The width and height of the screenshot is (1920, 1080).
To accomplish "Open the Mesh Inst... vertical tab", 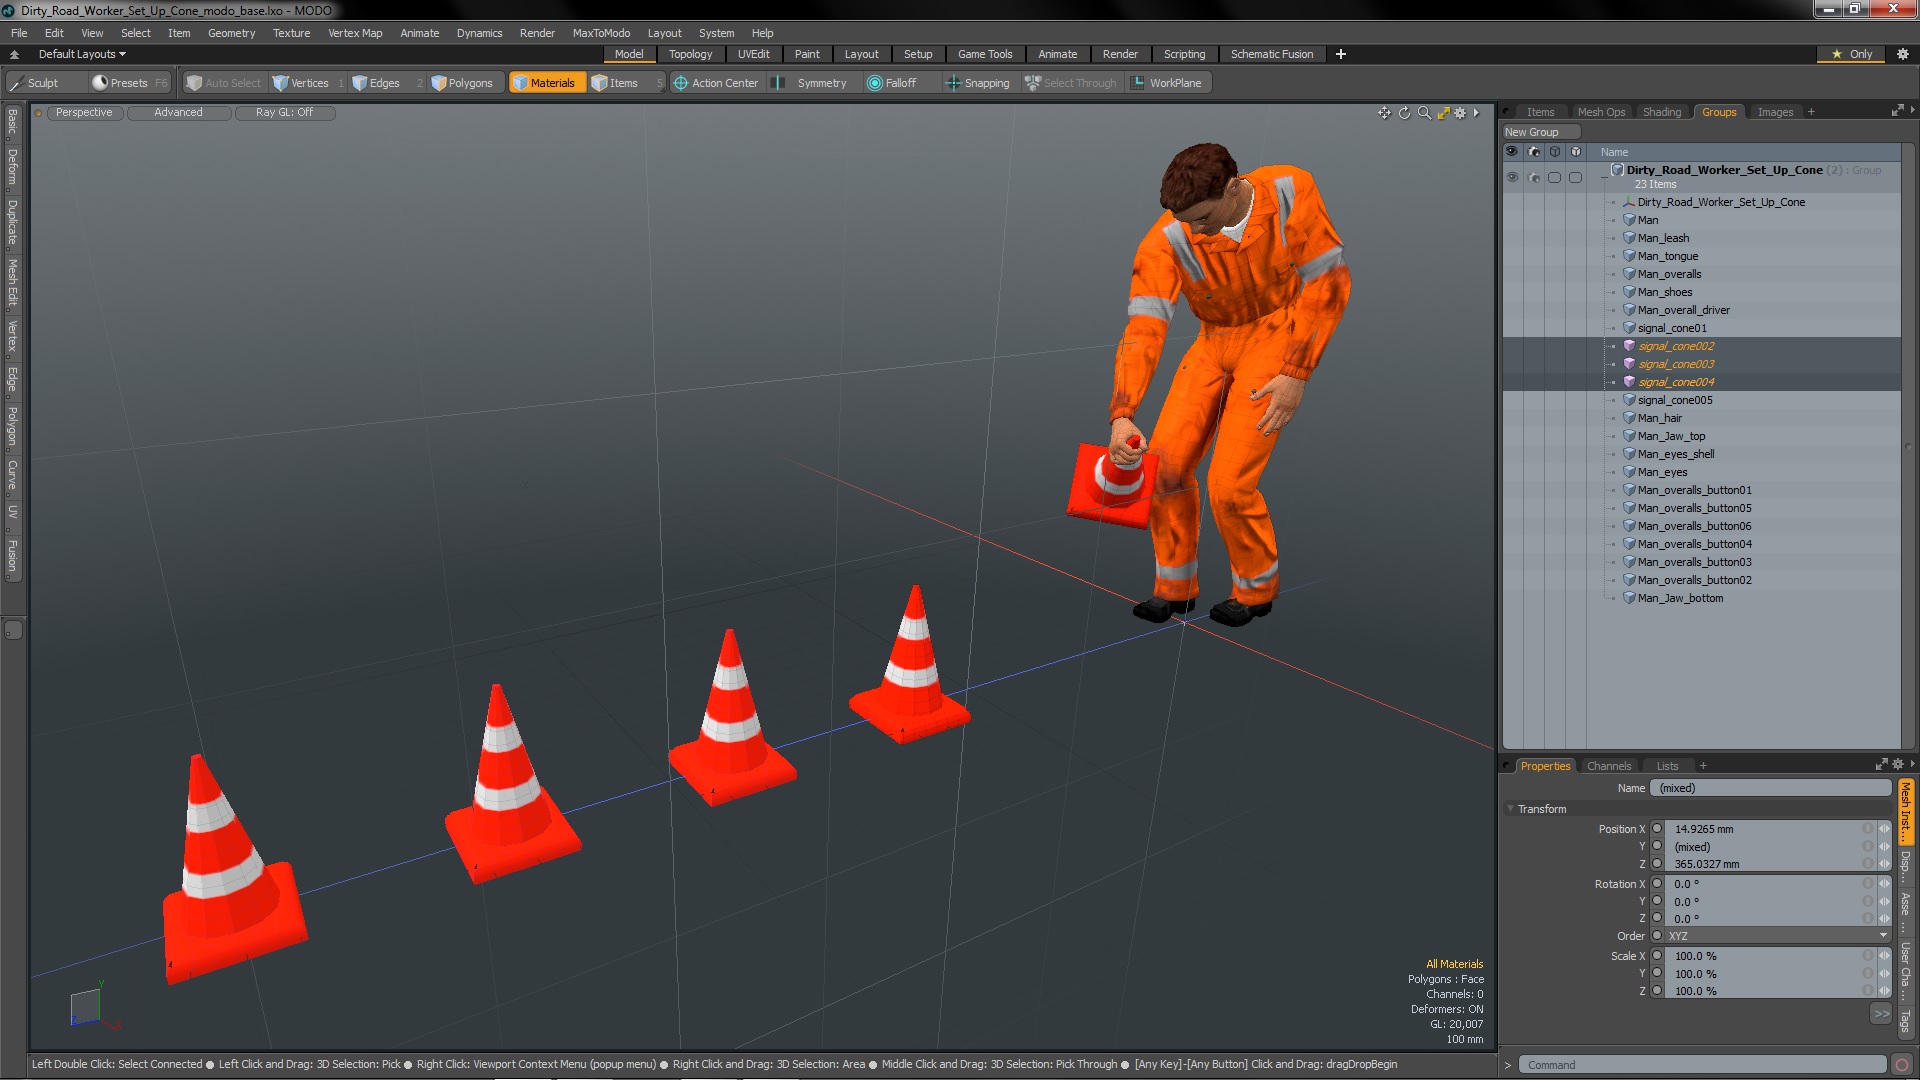I will click(1906, 811).
